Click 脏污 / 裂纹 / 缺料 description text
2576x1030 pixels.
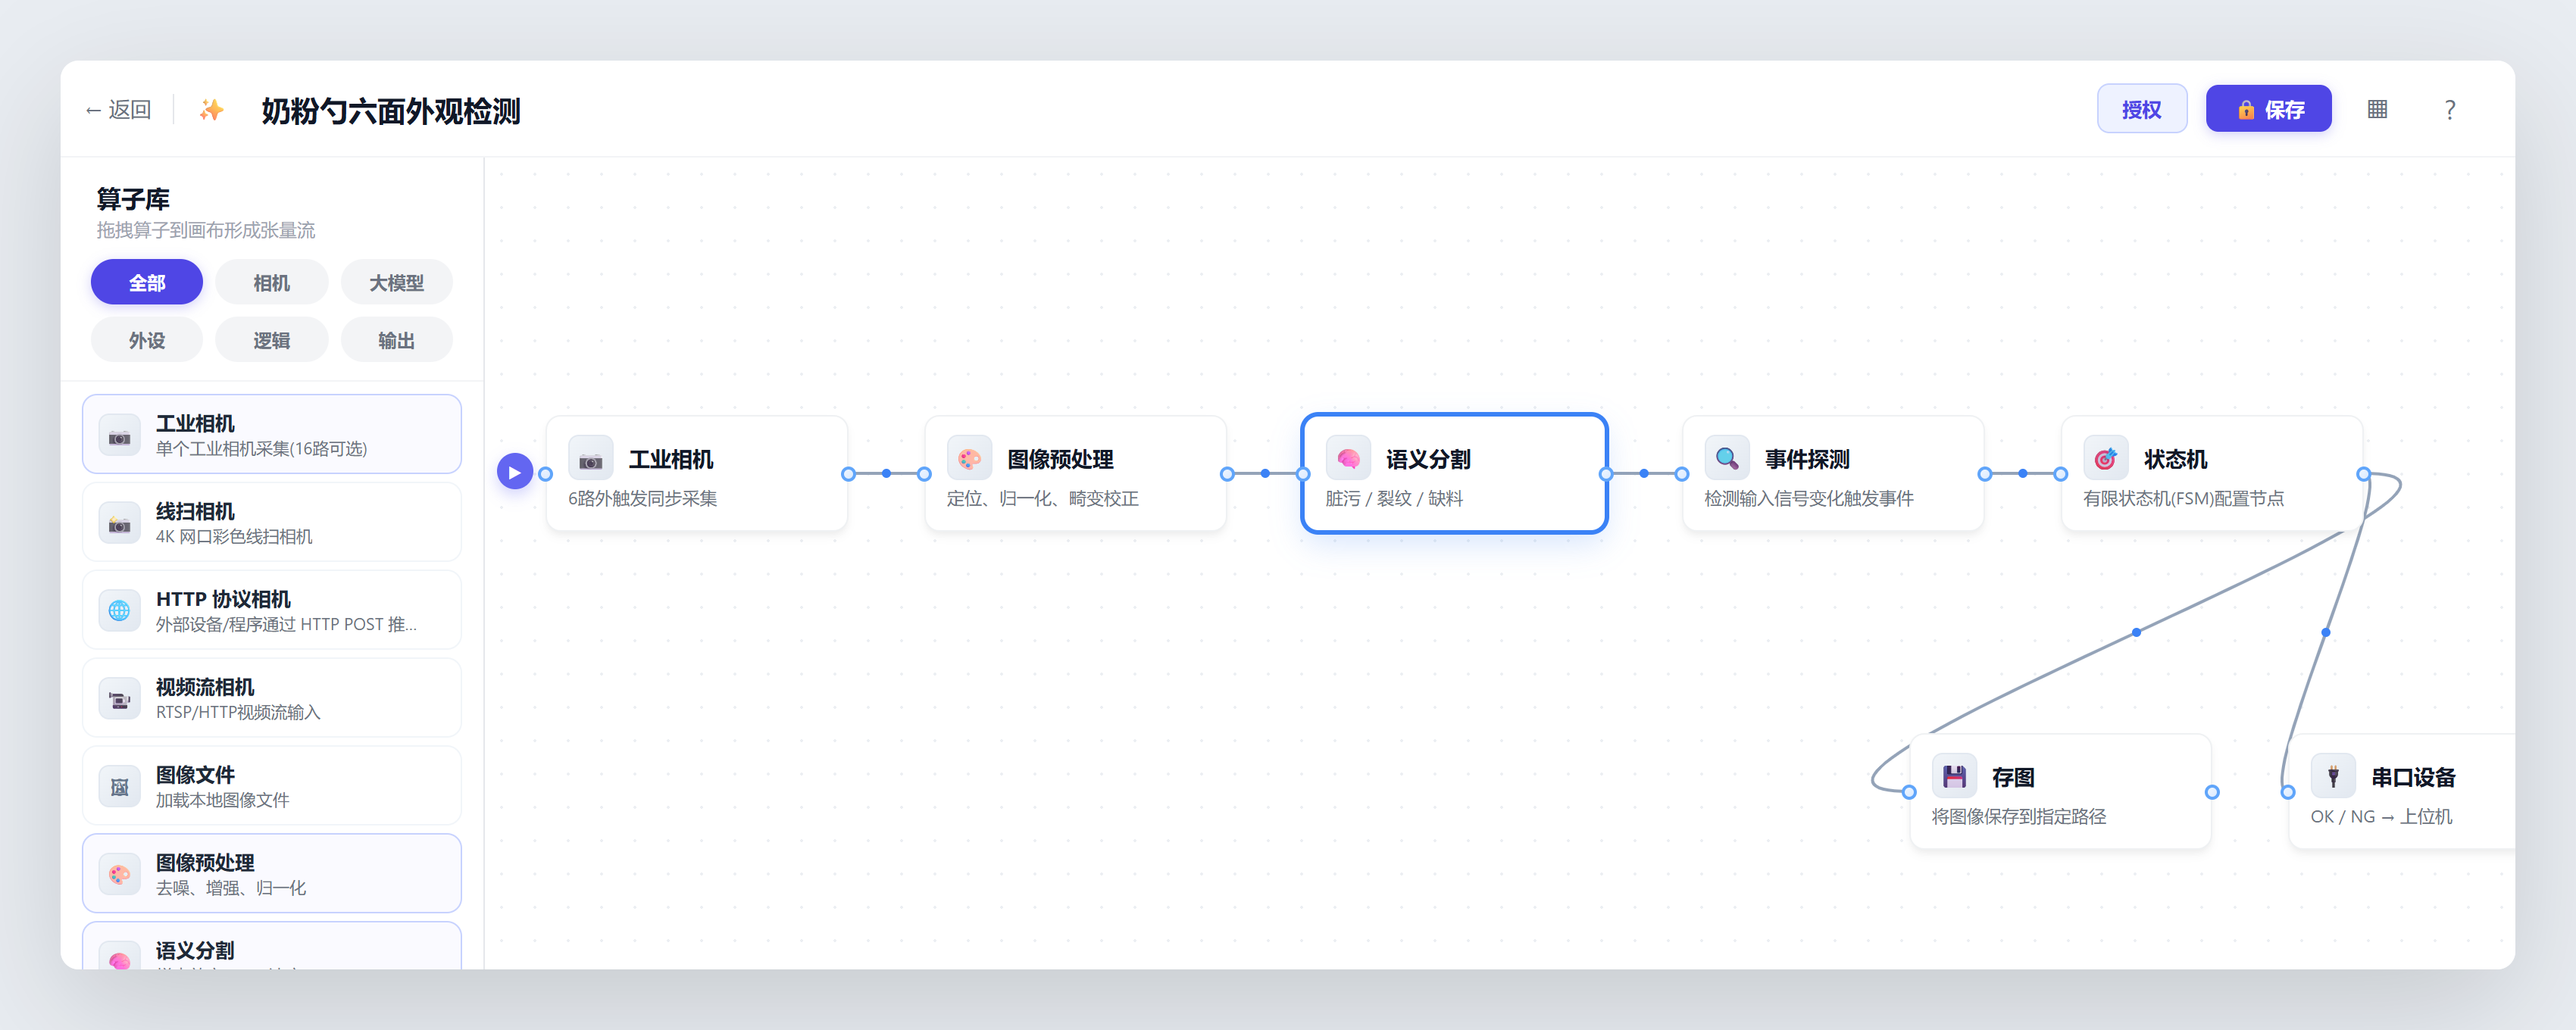[1394, 498]
